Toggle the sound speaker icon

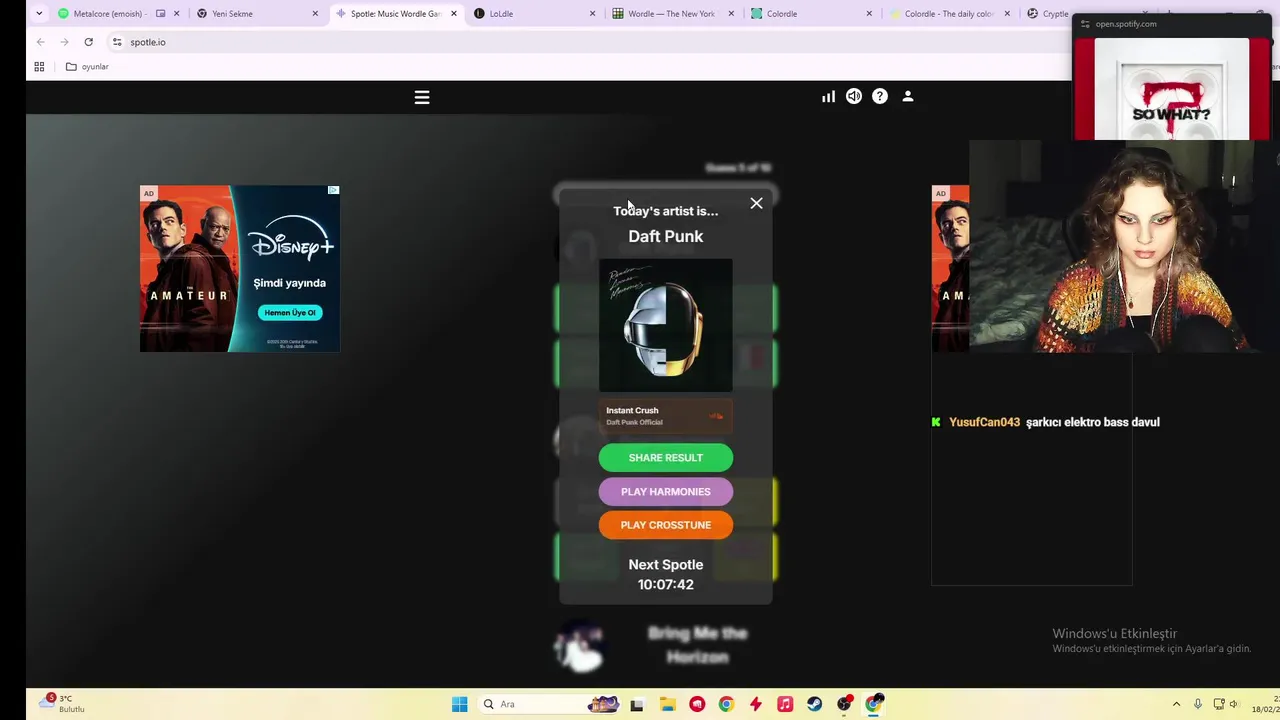pyautogui.click(x=854, y=96)
